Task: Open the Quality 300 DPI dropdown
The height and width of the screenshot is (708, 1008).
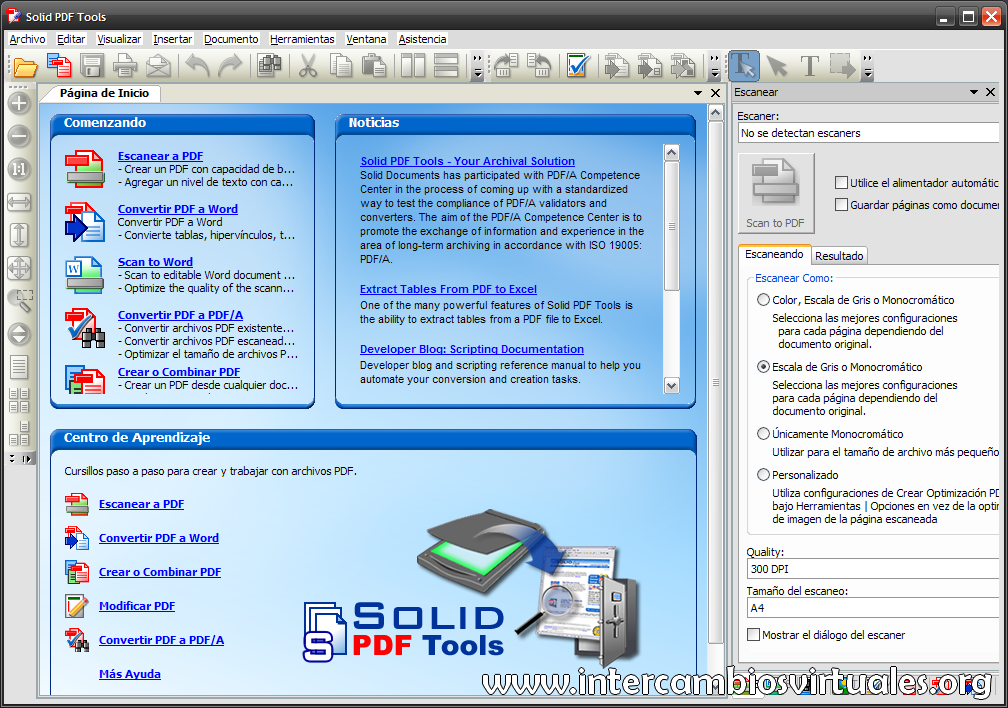Action: [873, 569]
